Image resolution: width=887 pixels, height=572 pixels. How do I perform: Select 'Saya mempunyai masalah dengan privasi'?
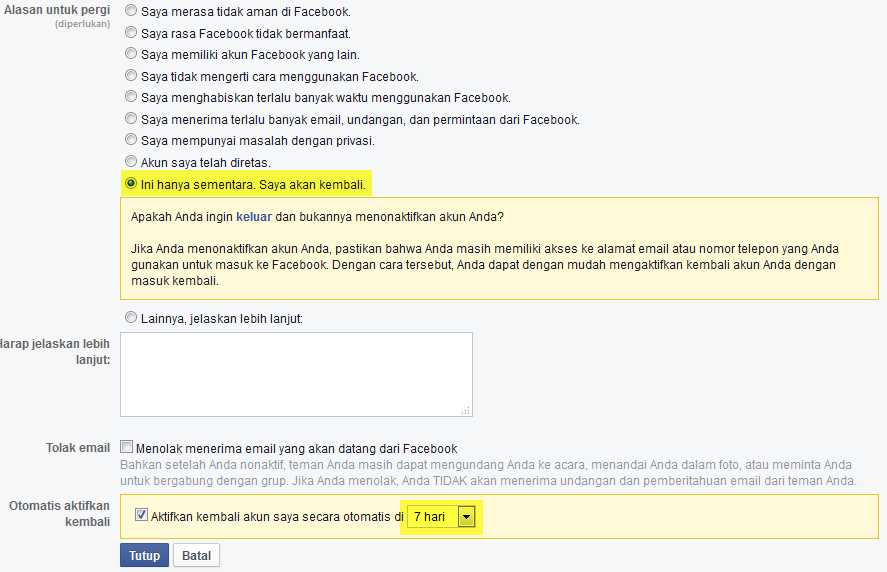tap(131, 140)
